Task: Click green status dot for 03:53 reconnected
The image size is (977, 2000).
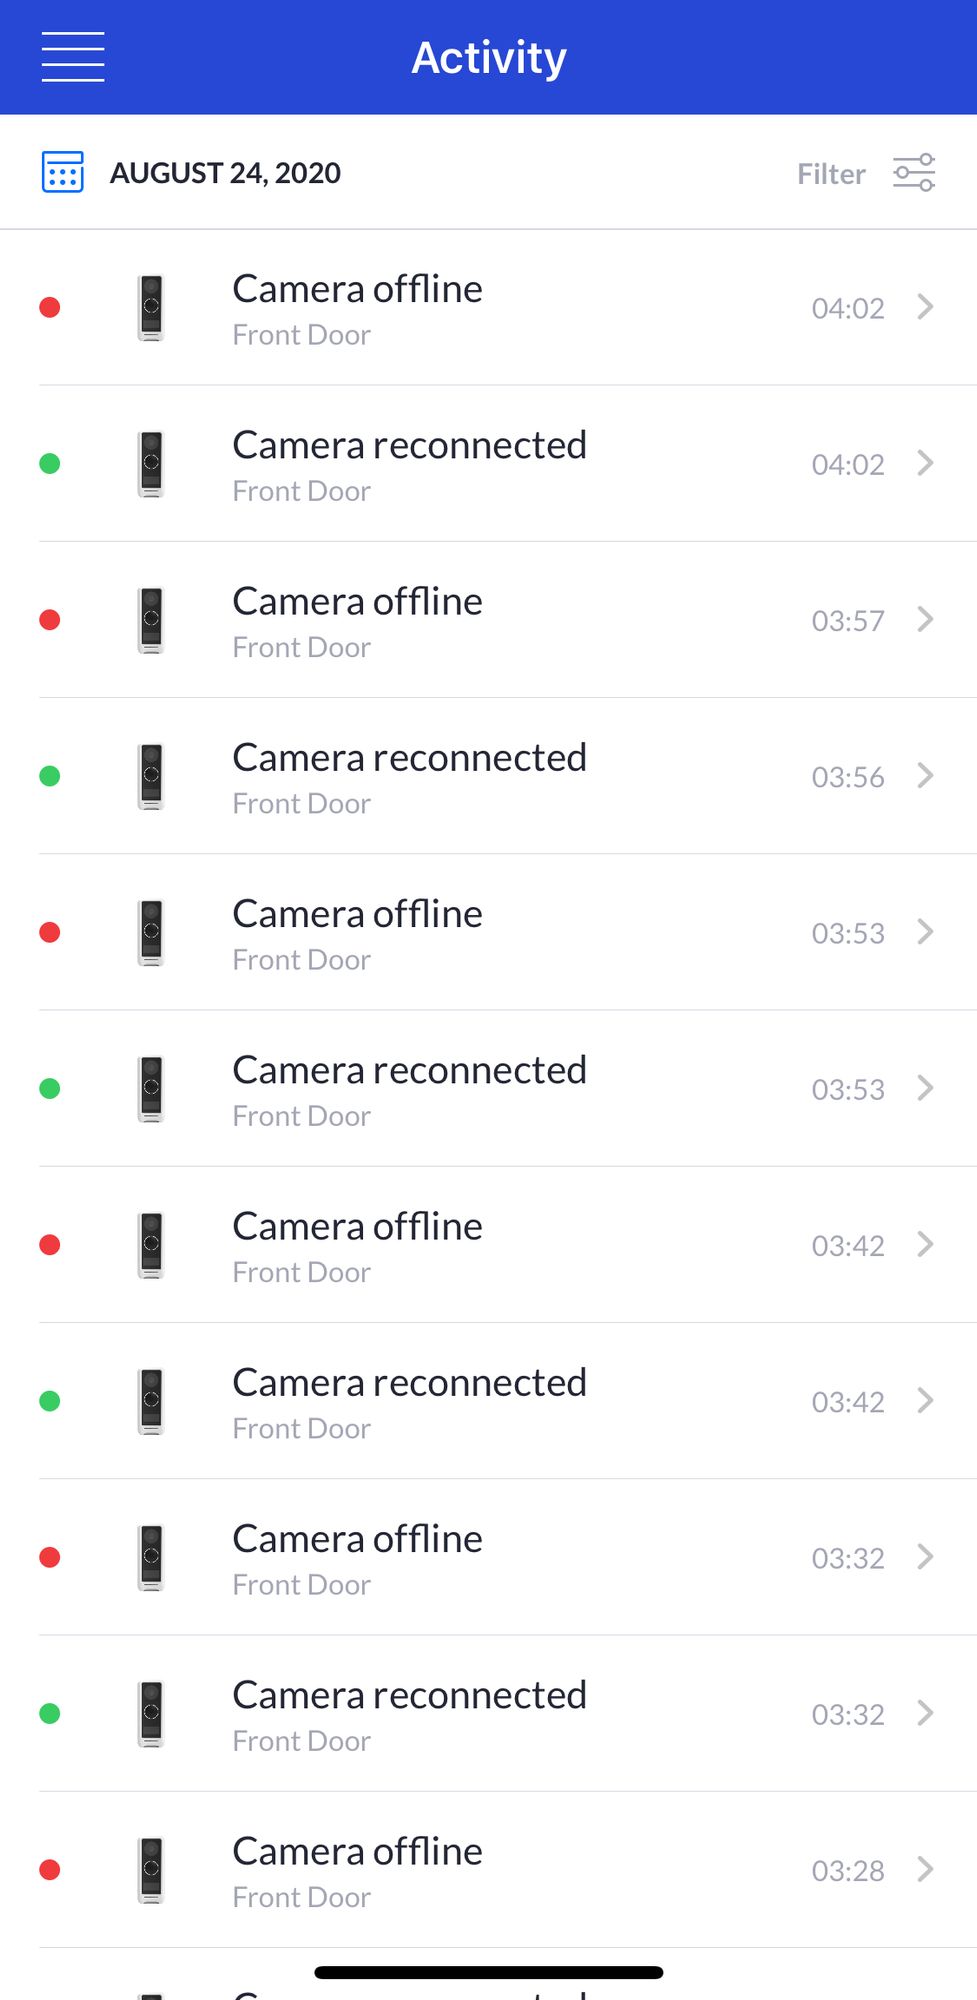Action: (50, 1089)
